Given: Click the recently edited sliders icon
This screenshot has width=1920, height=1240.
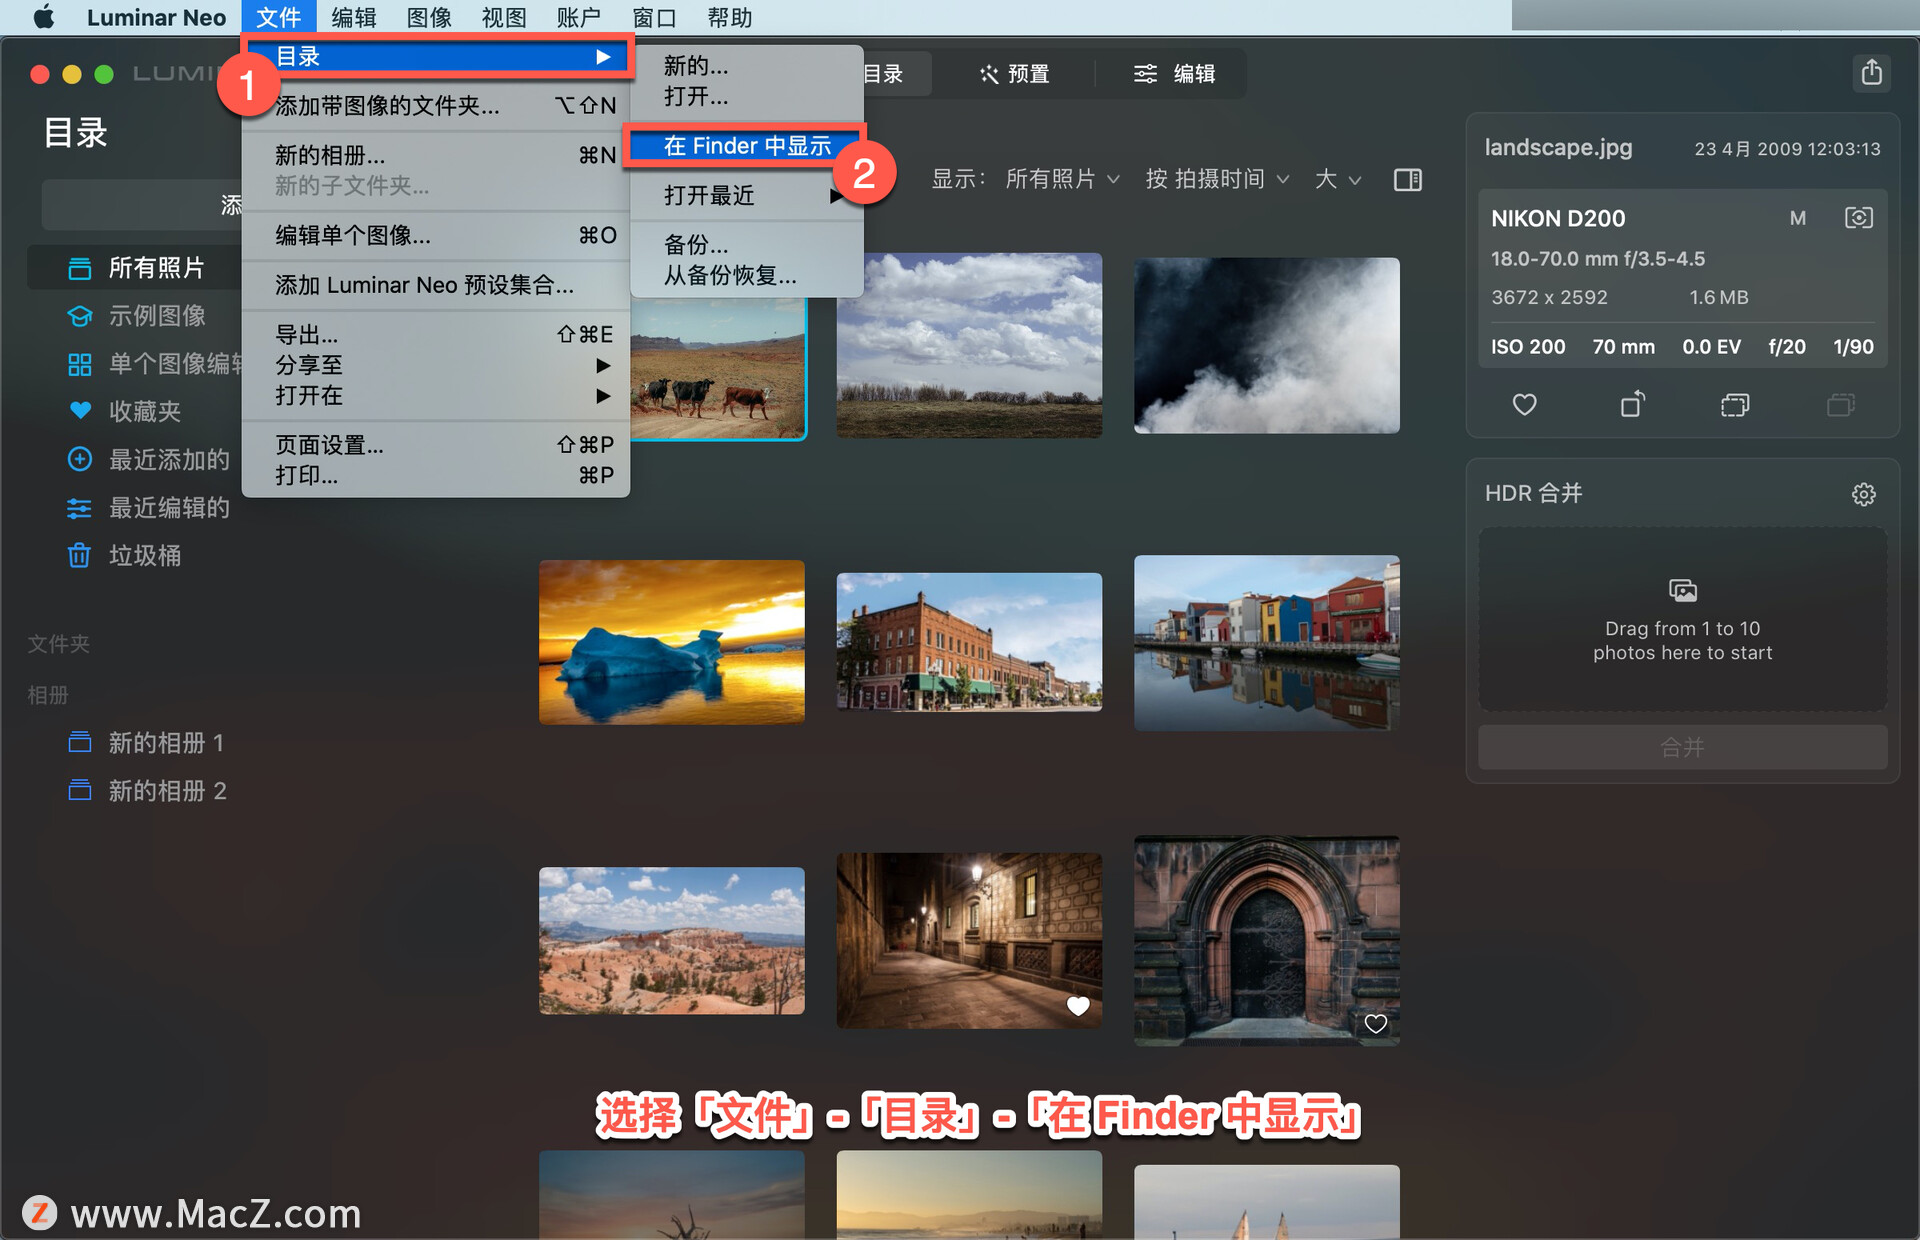Looking at the screenshot, I should click(79, 508).
